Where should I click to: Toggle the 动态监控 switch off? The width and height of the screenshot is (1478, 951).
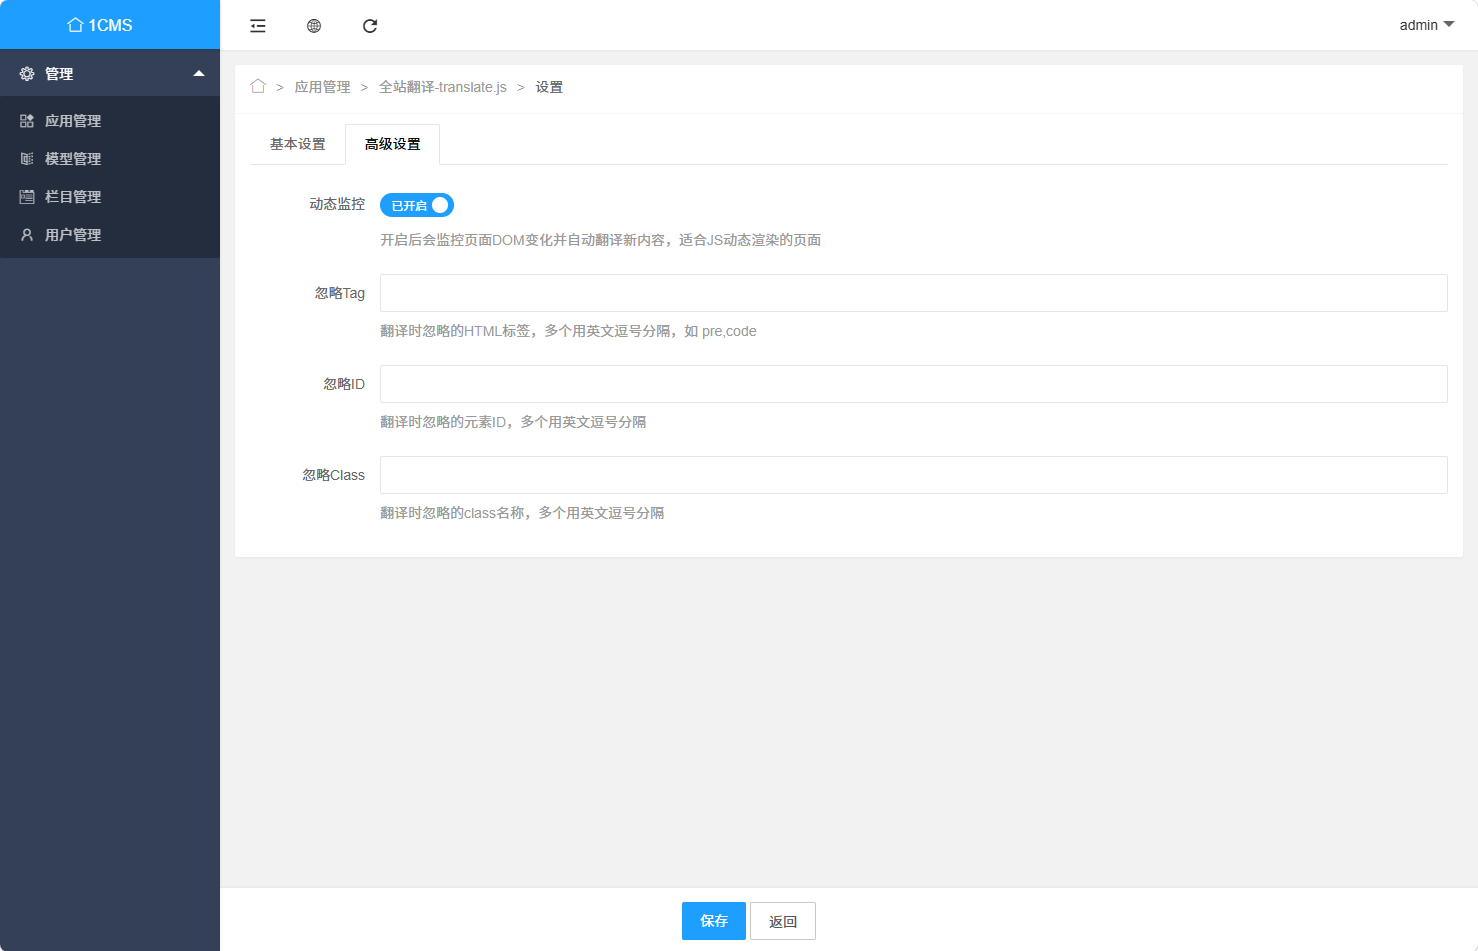pos(417,205)
